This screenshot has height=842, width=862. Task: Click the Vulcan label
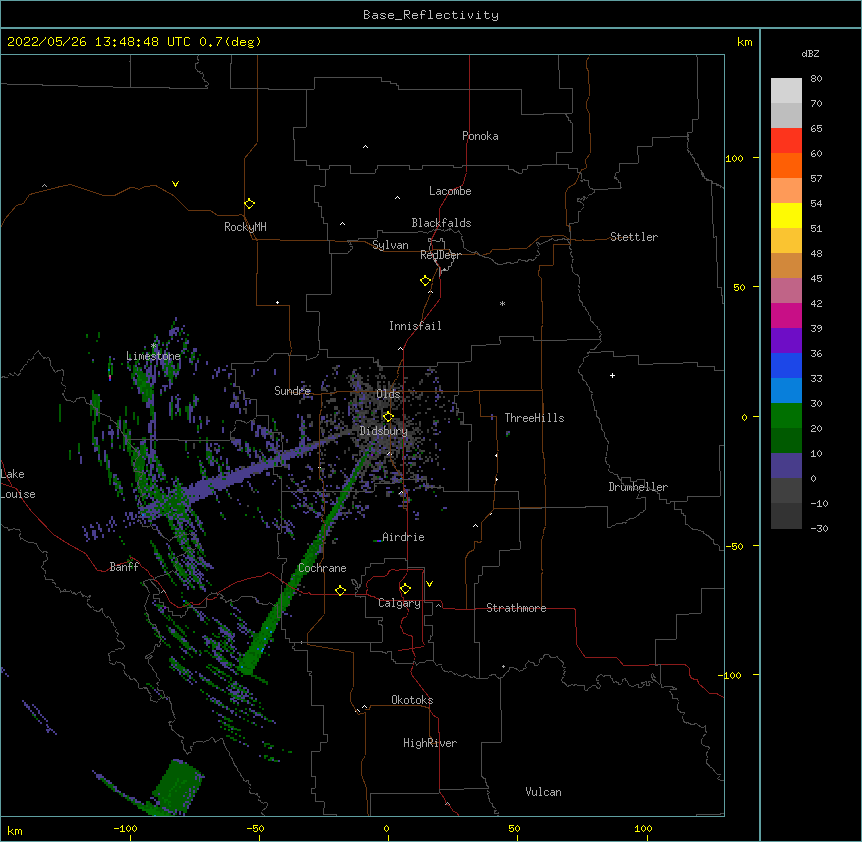[543, 792]
